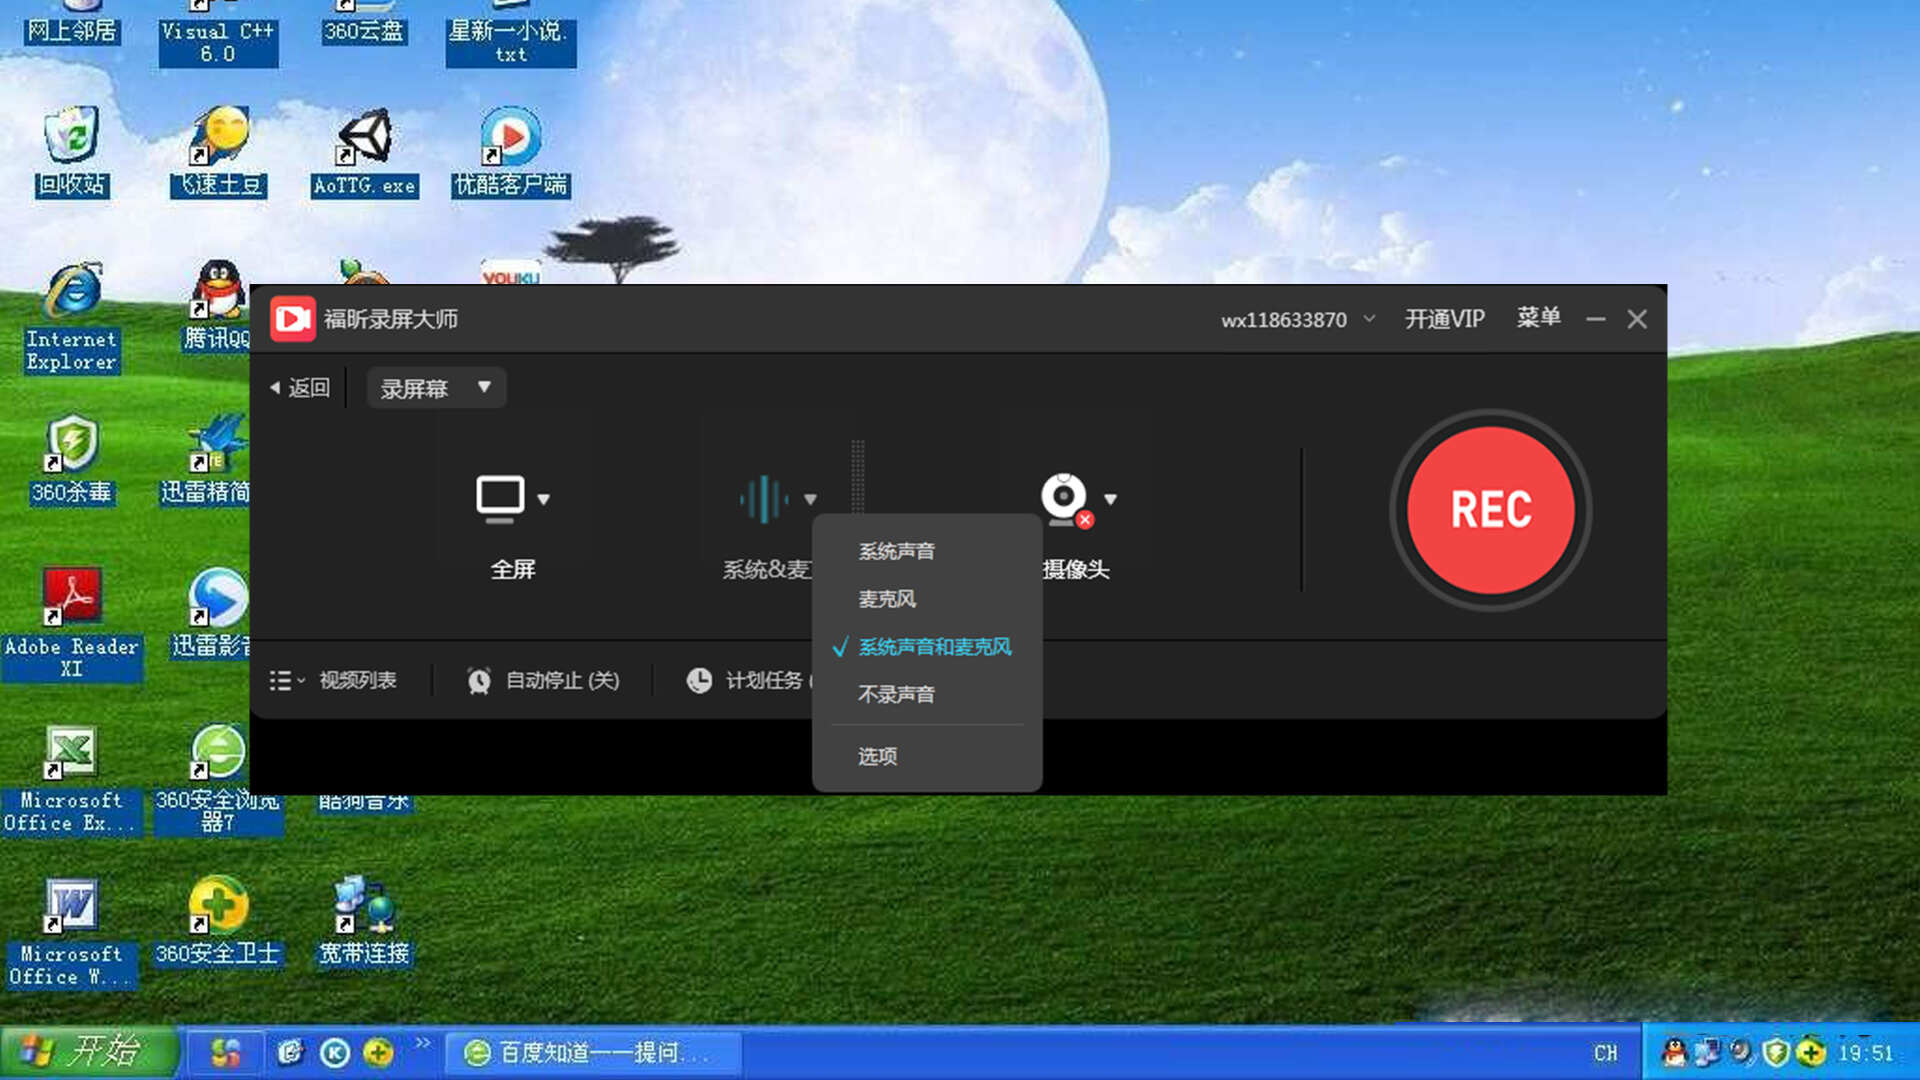Click the 360 shield tray icon
1920x1080 pixels.
point(1776,1052)
